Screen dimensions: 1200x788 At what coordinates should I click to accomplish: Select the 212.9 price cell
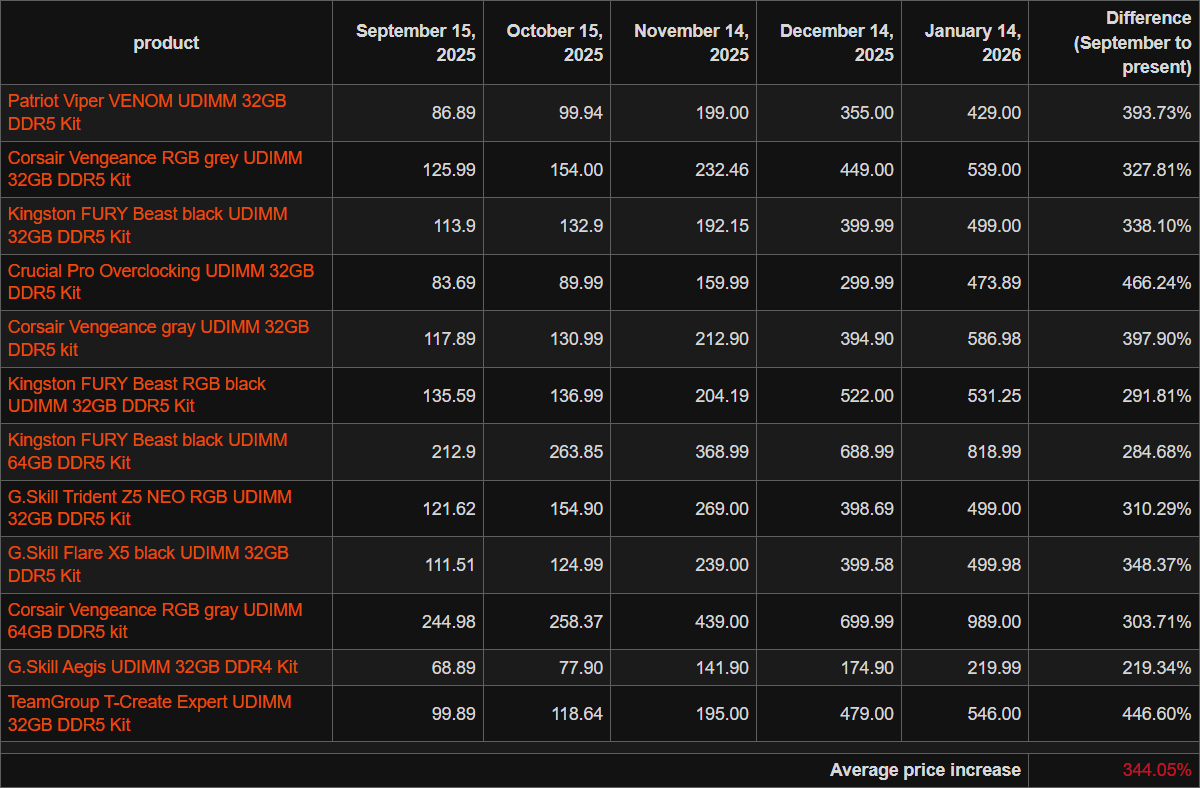(408, 452)
